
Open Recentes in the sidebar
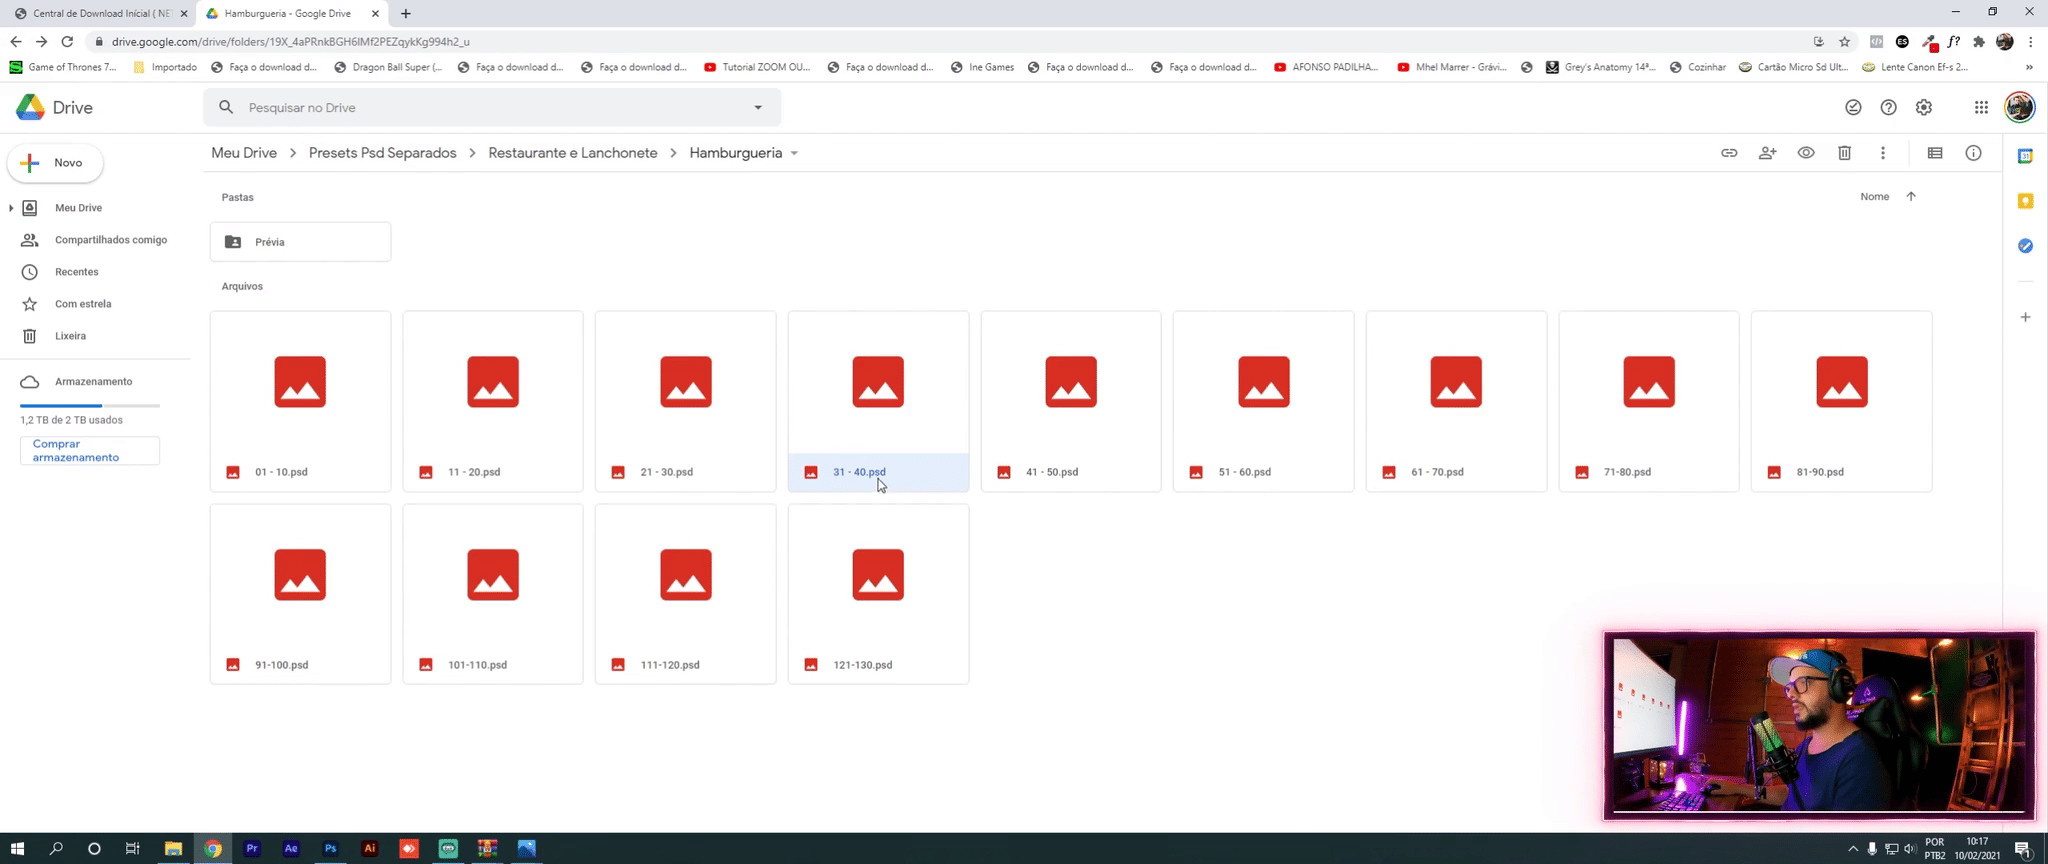click(77, 272)
